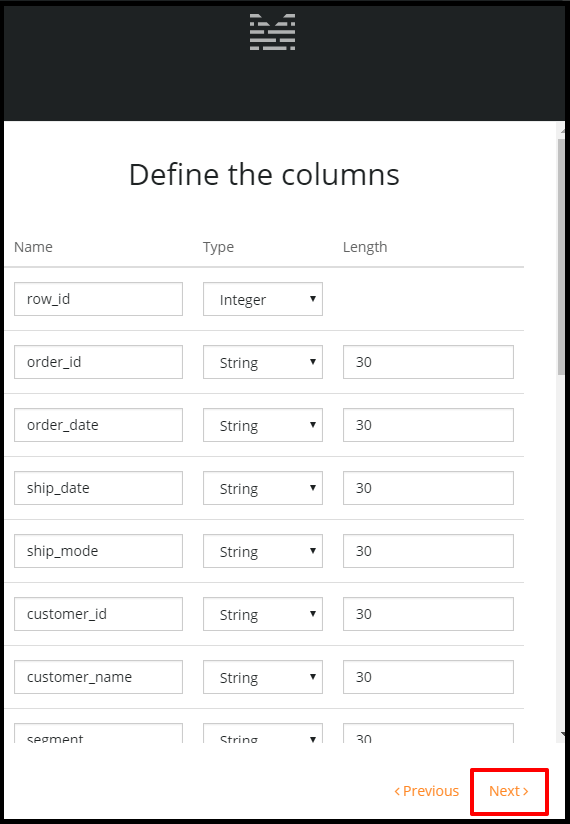
Task: Change the Type dropdown for order_date
Action: pyautogui.click(x=263, y=425)
